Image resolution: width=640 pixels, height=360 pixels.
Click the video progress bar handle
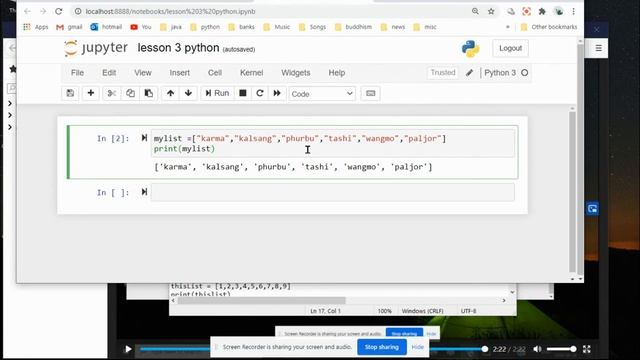pos(484,349)
